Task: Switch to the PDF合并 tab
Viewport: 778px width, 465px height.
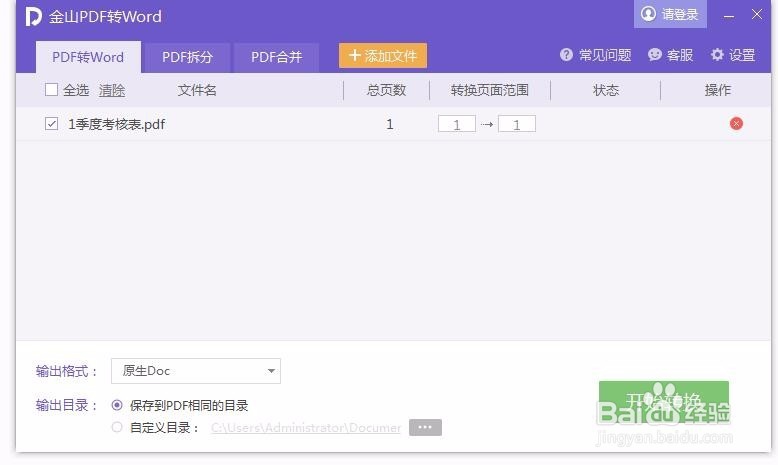Action: (x=276, y=57)
